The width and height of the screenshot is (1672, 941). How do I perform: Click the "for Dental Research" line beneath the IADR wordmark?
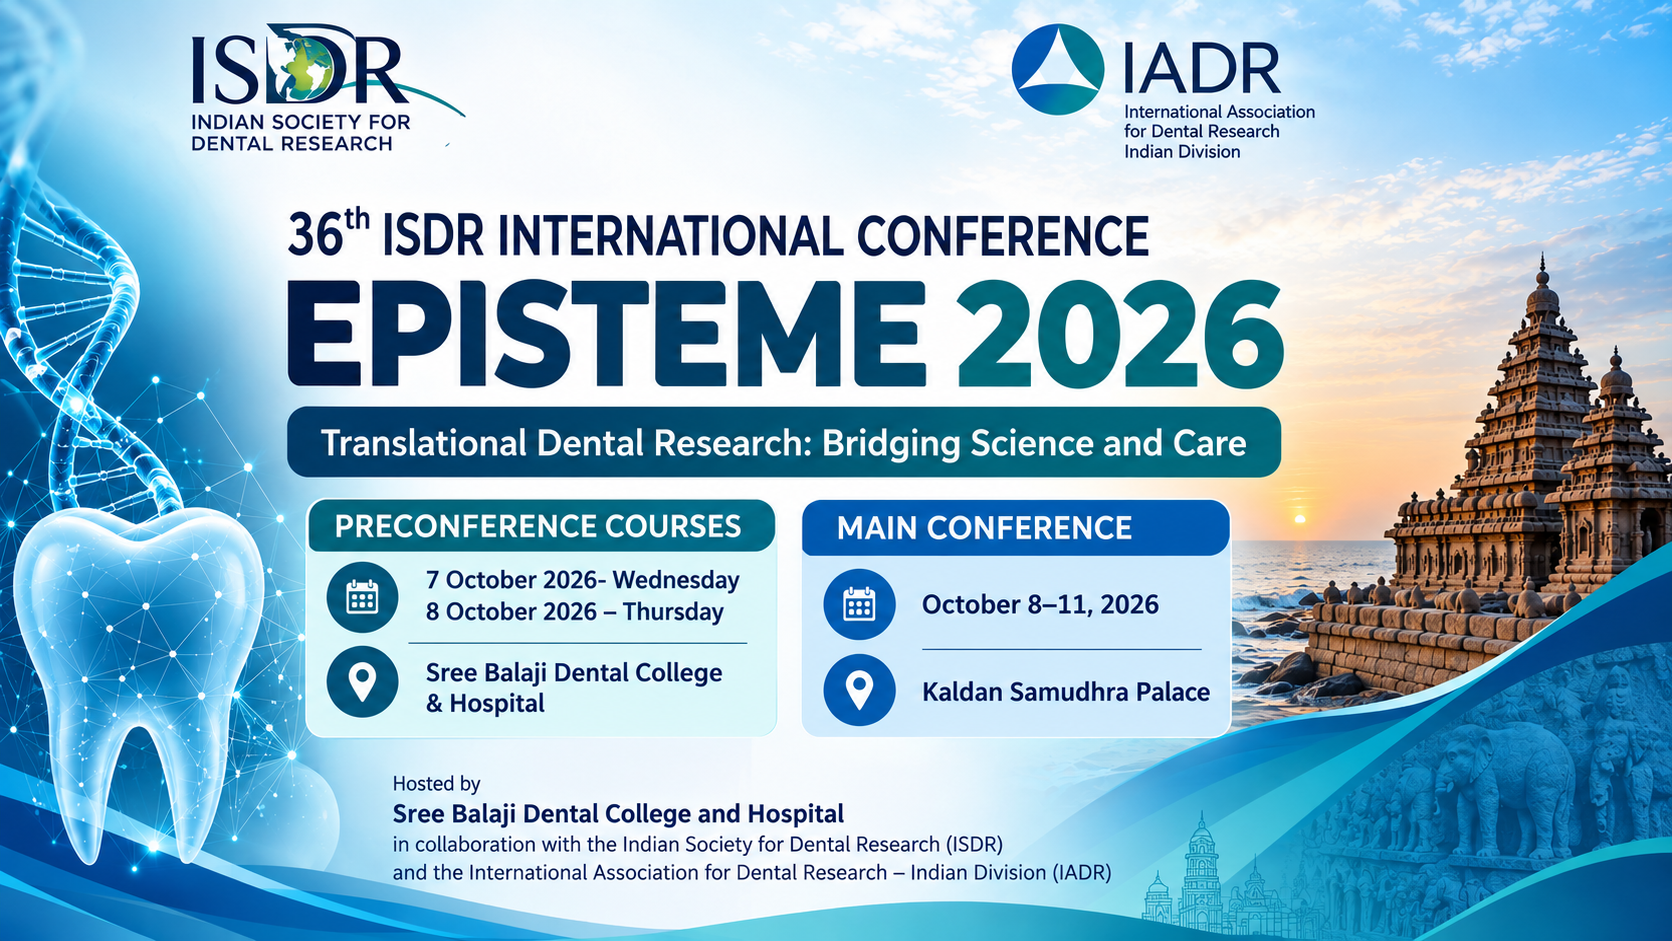[x=1201, y=131]
